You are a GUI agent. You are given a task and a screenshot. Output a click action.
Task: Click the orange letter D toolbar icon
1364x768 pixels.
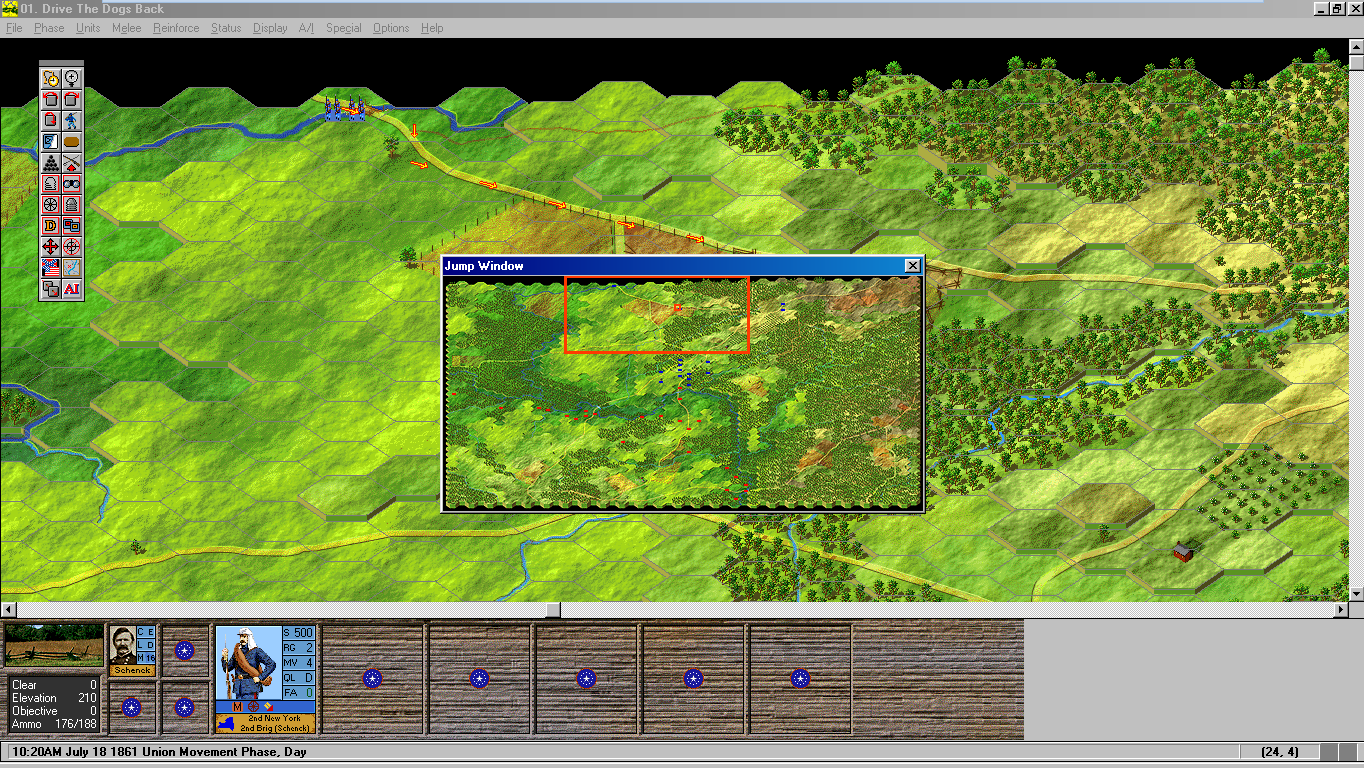(x=51, y=225)
